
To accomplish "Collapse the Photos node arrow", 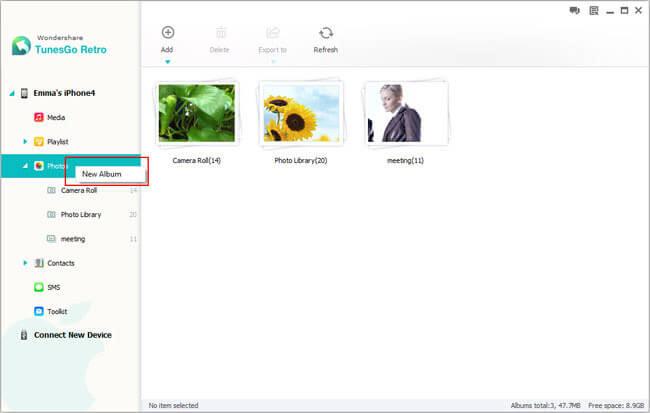I will 25,166.
